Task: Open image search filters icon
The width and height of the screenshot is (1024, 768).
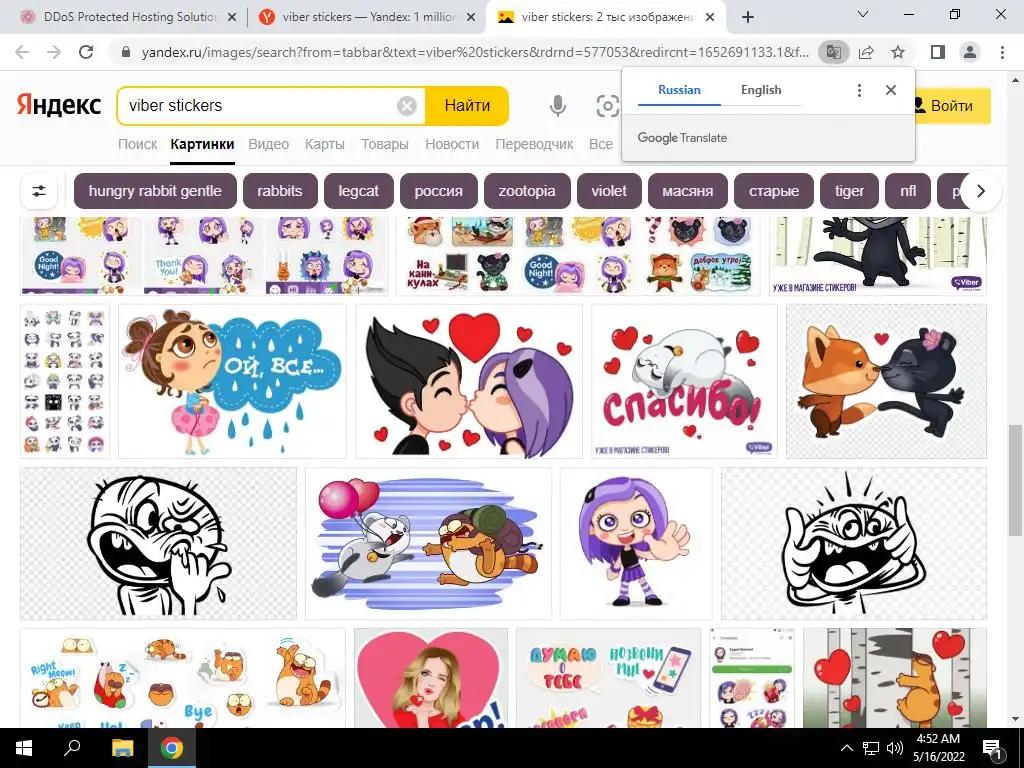Action: coord(39,191)
